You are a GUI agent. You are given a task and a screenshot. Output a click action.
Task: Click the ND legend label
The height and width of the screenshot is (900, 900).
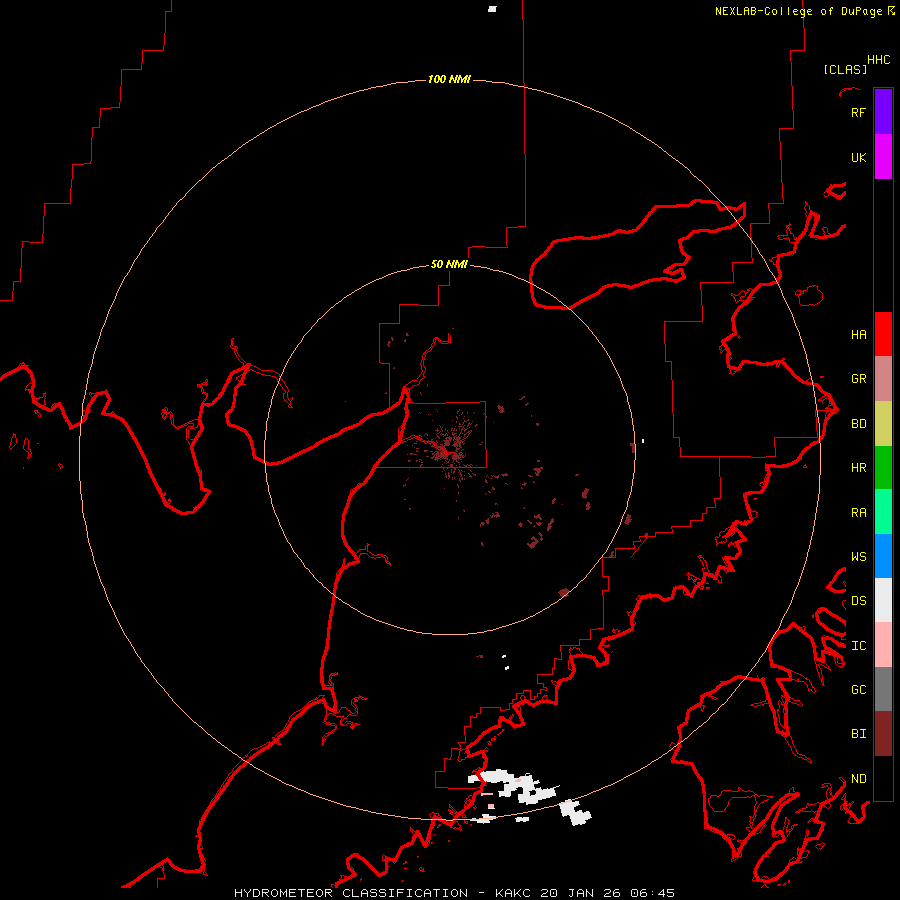pos(858,779)
